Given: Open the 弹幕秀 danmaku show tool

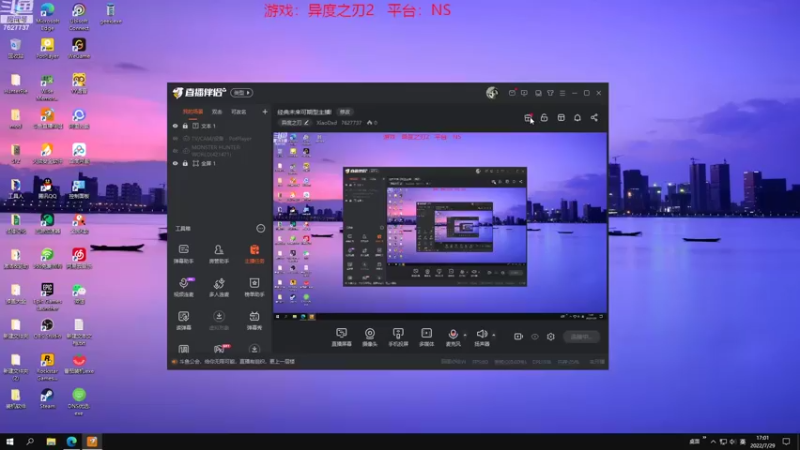Looking at the screenshot, I should coord(254,320).
